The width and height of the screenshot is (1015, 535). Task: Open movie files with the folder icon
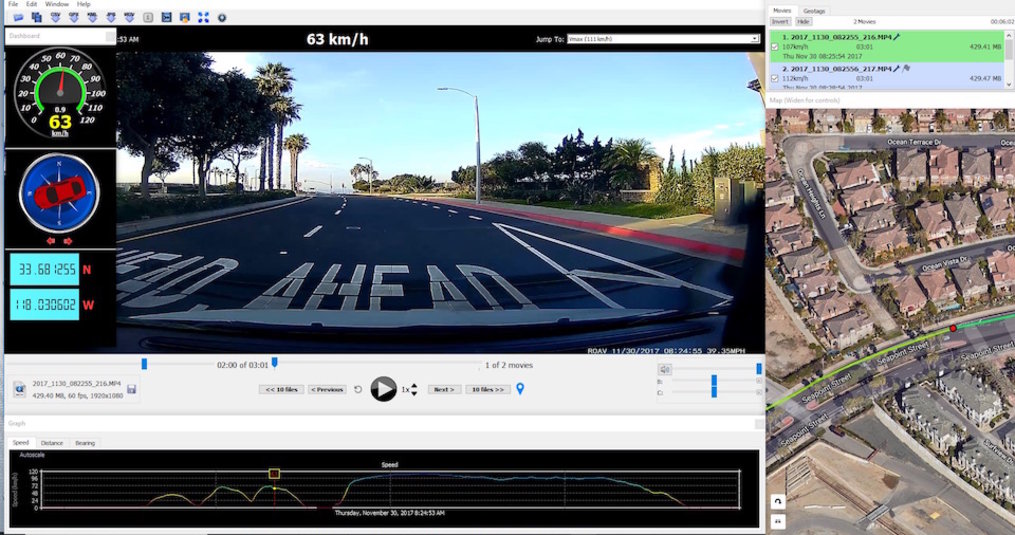click(18, 17)
